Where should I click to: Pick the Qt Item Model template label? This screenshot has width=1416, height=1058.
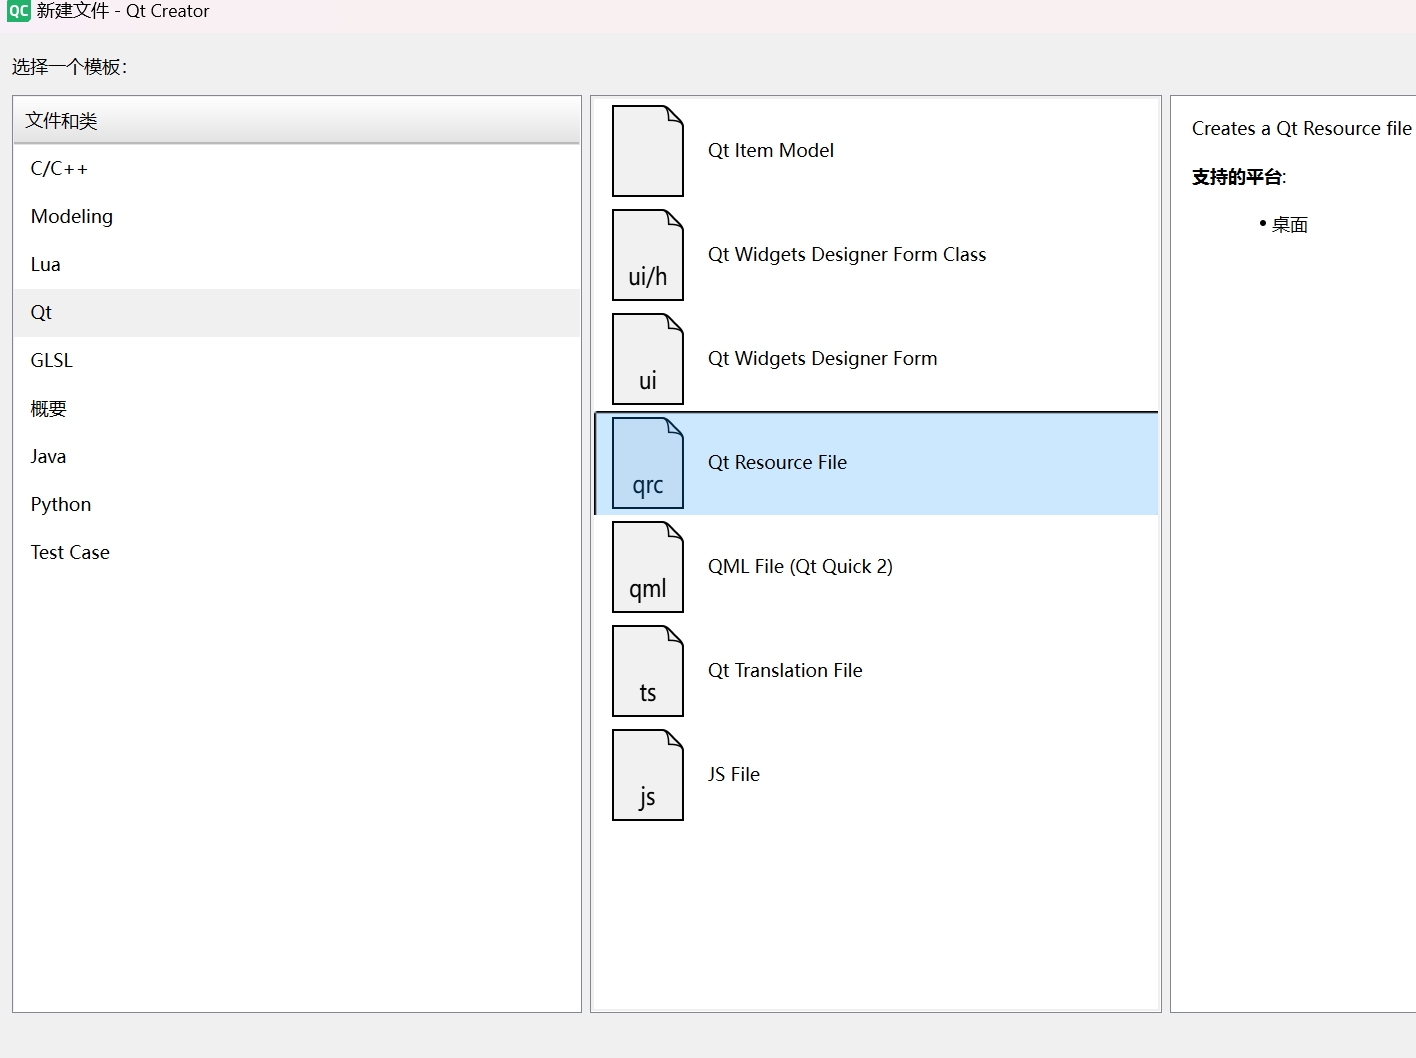tap(771, 151)
